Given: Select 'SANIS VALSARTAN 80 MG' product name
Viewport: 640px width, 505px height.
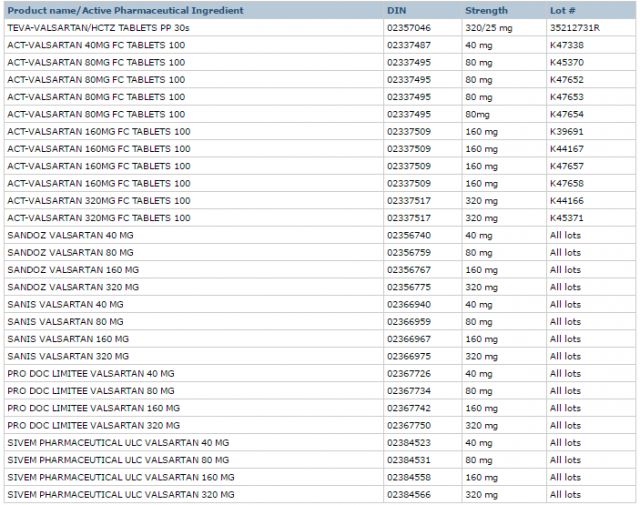Looking at the screenshot, I should pos(65,322).
